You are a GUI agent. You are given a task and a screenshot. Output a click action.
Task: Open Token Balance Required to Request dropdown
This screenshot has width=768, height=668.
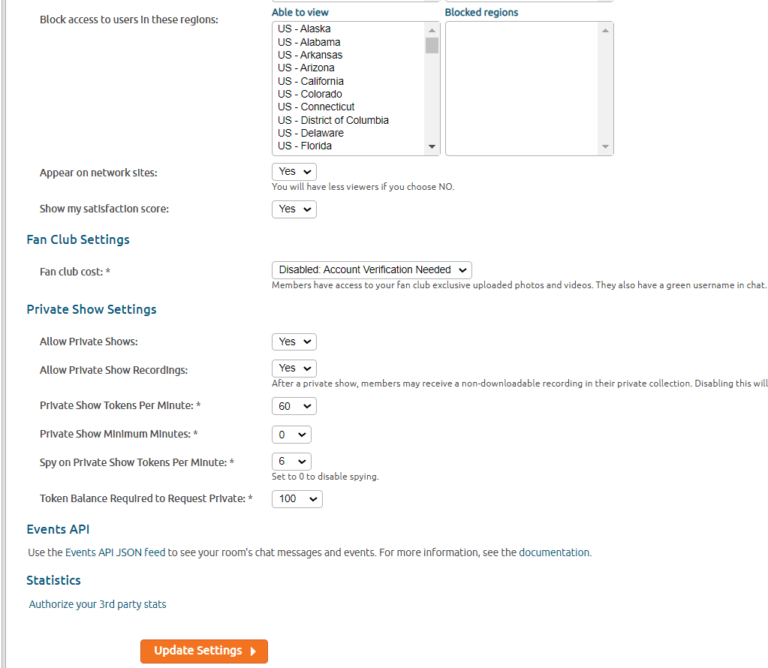pos(296,498)
